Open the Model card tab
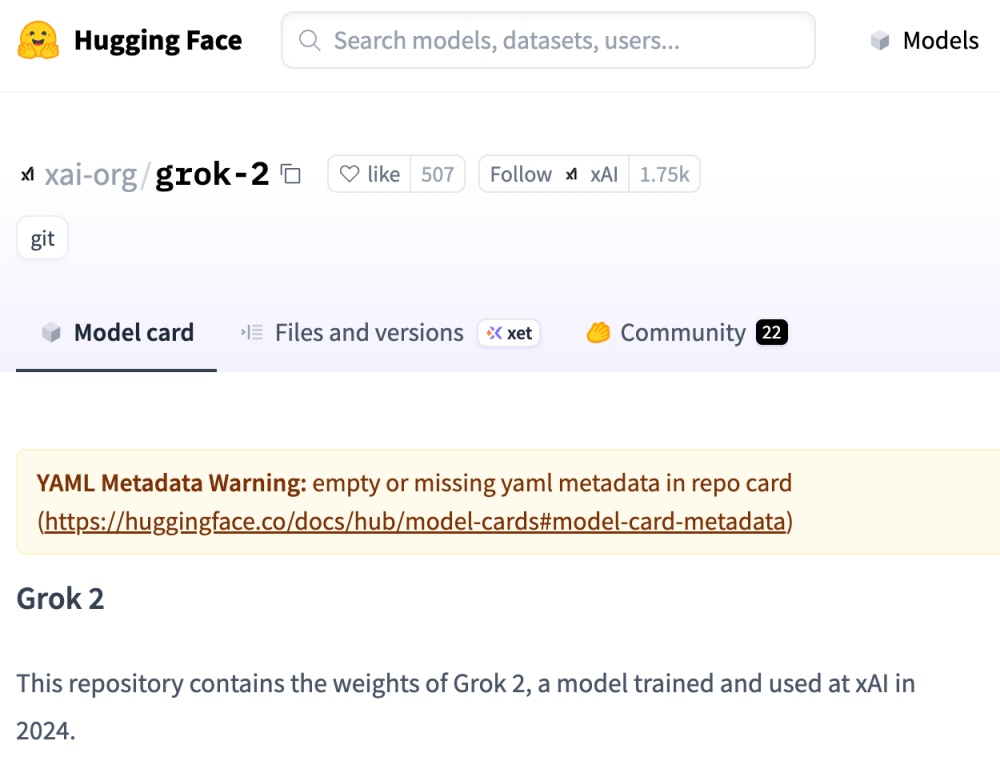 tap(133, 333)
